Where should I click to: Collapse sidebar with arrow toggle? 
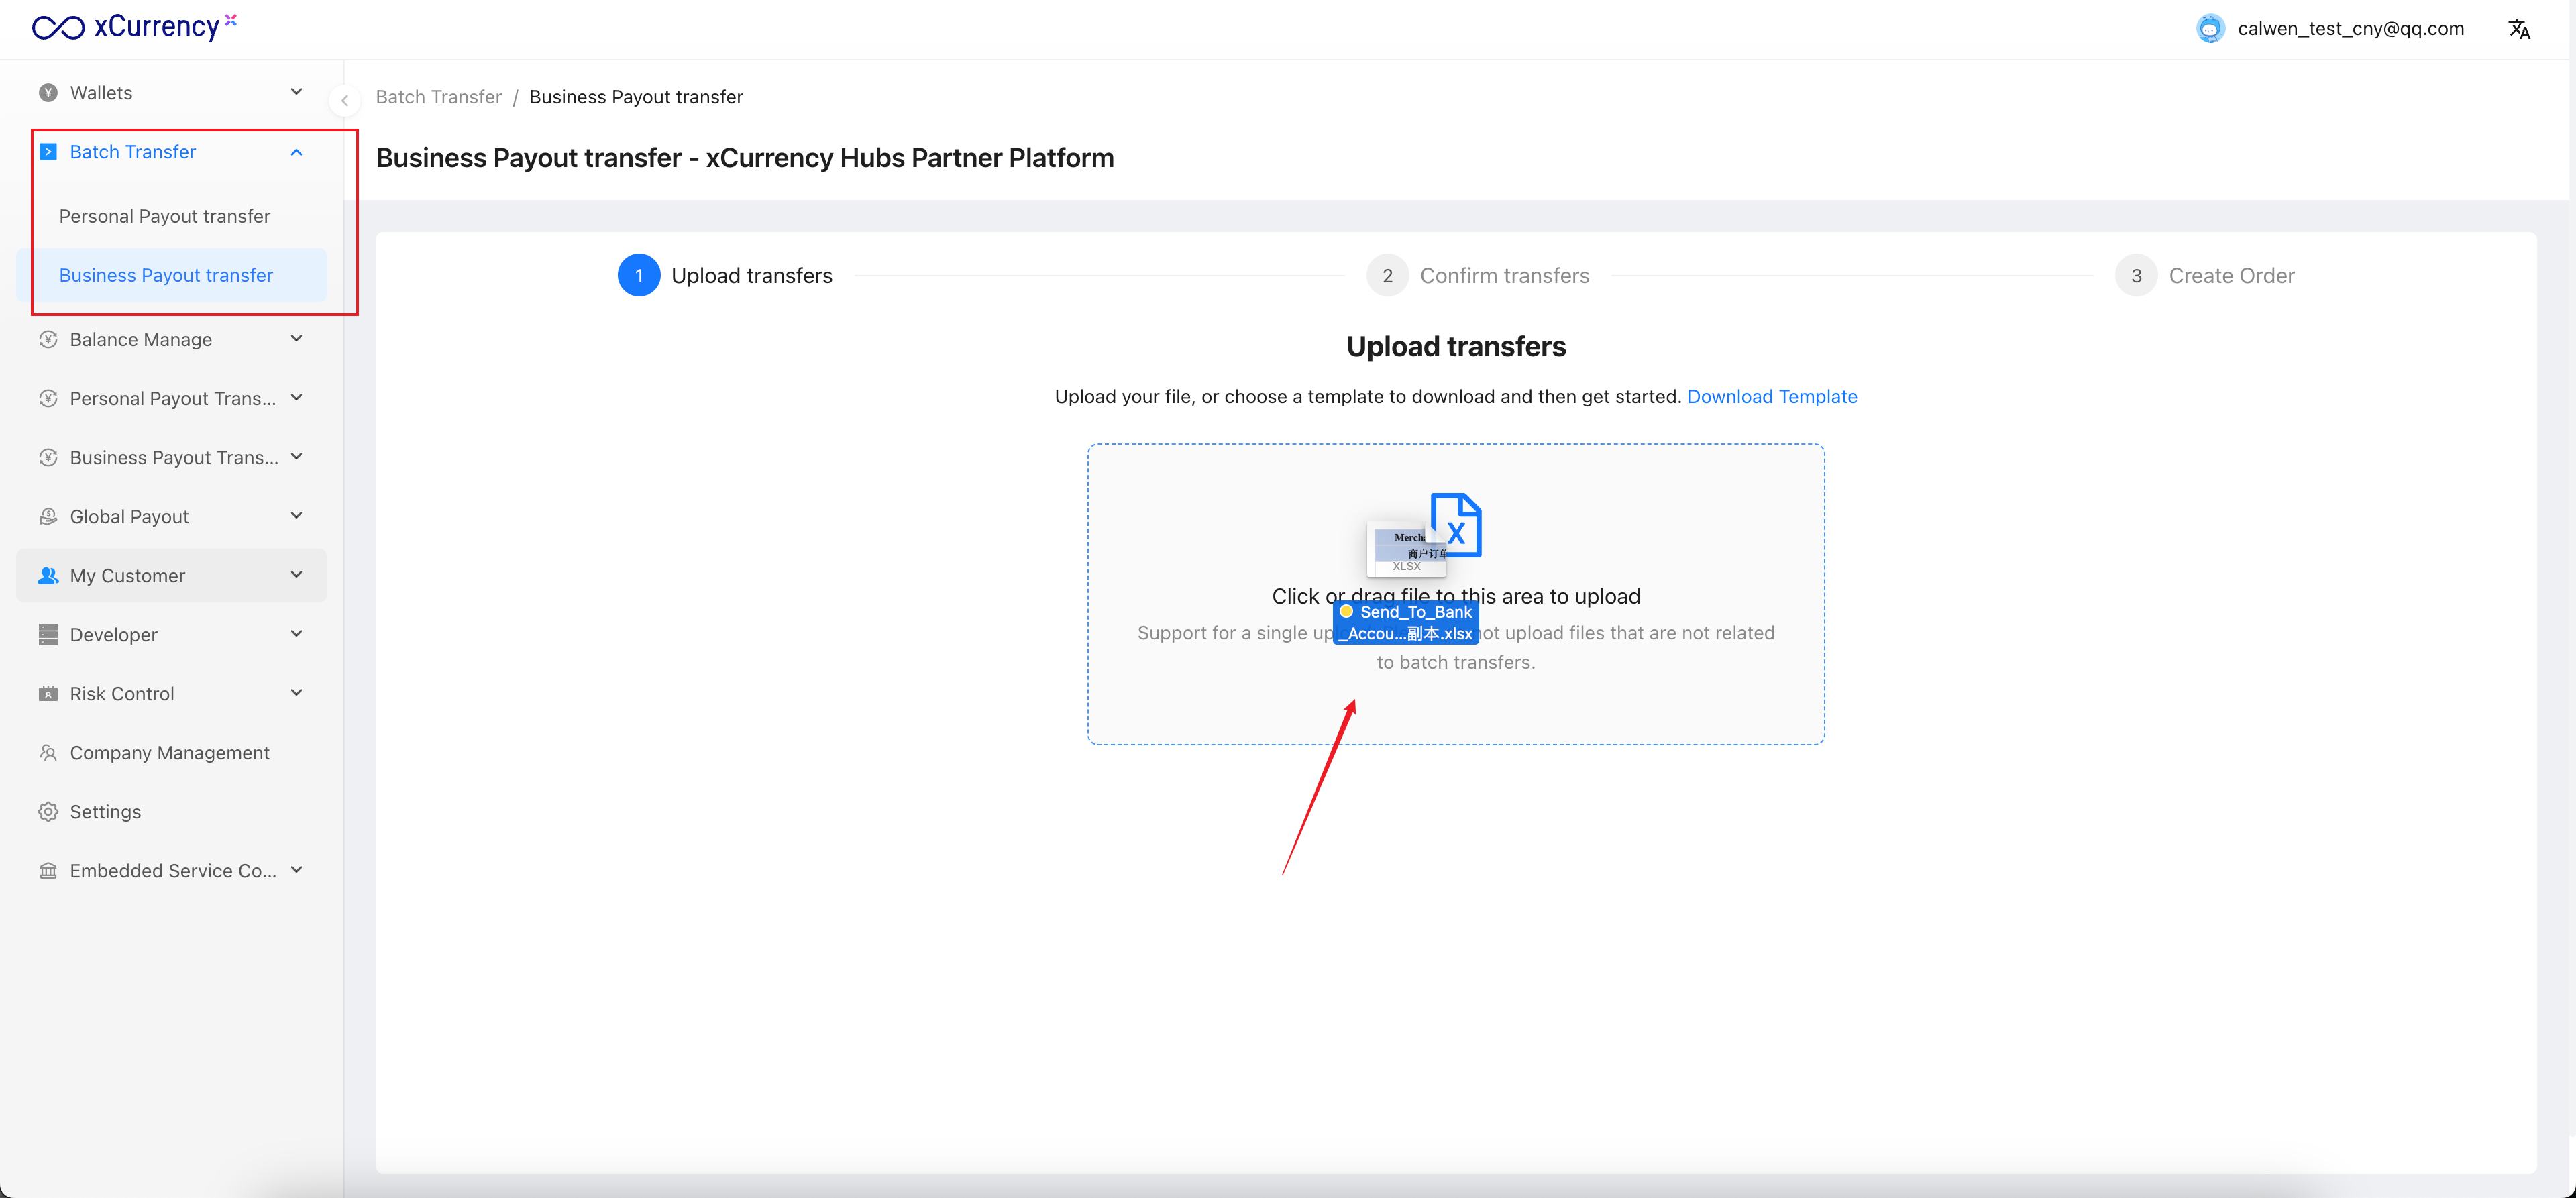point(345,100)
